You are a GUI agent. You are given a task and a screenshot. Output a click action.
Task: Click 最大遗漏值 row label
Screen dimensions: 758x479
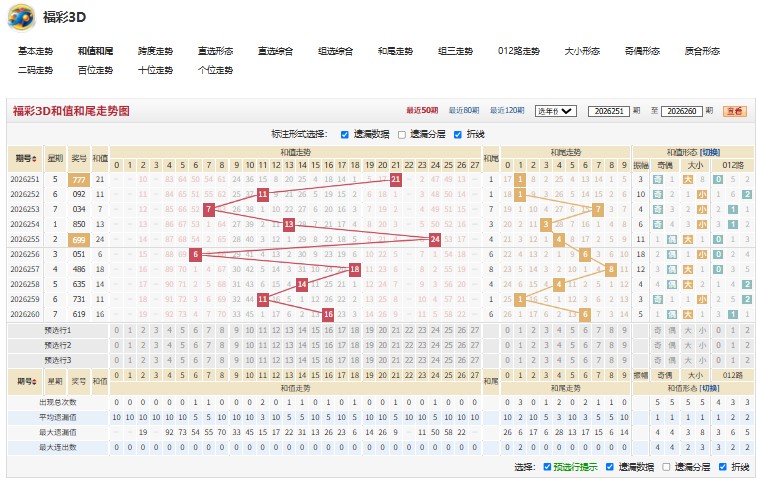[x=58, y=432]
